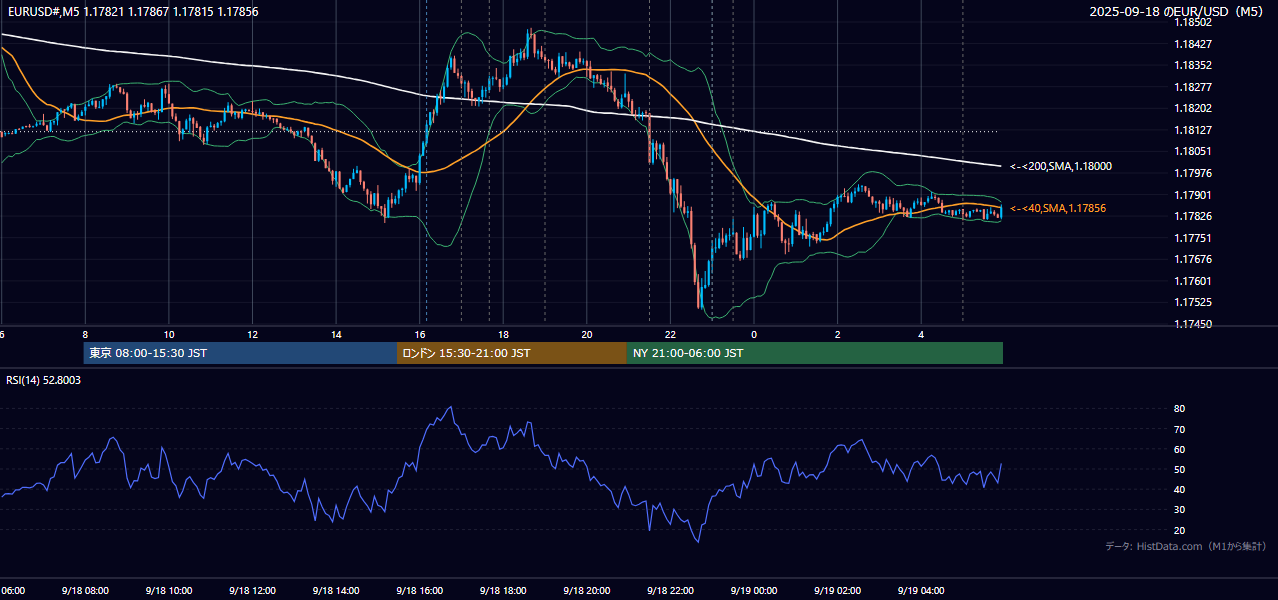This screenshot has width=1278, height=600.
Task: Click the 9/18 14:00 date label
Action: [x=336, y=590]
